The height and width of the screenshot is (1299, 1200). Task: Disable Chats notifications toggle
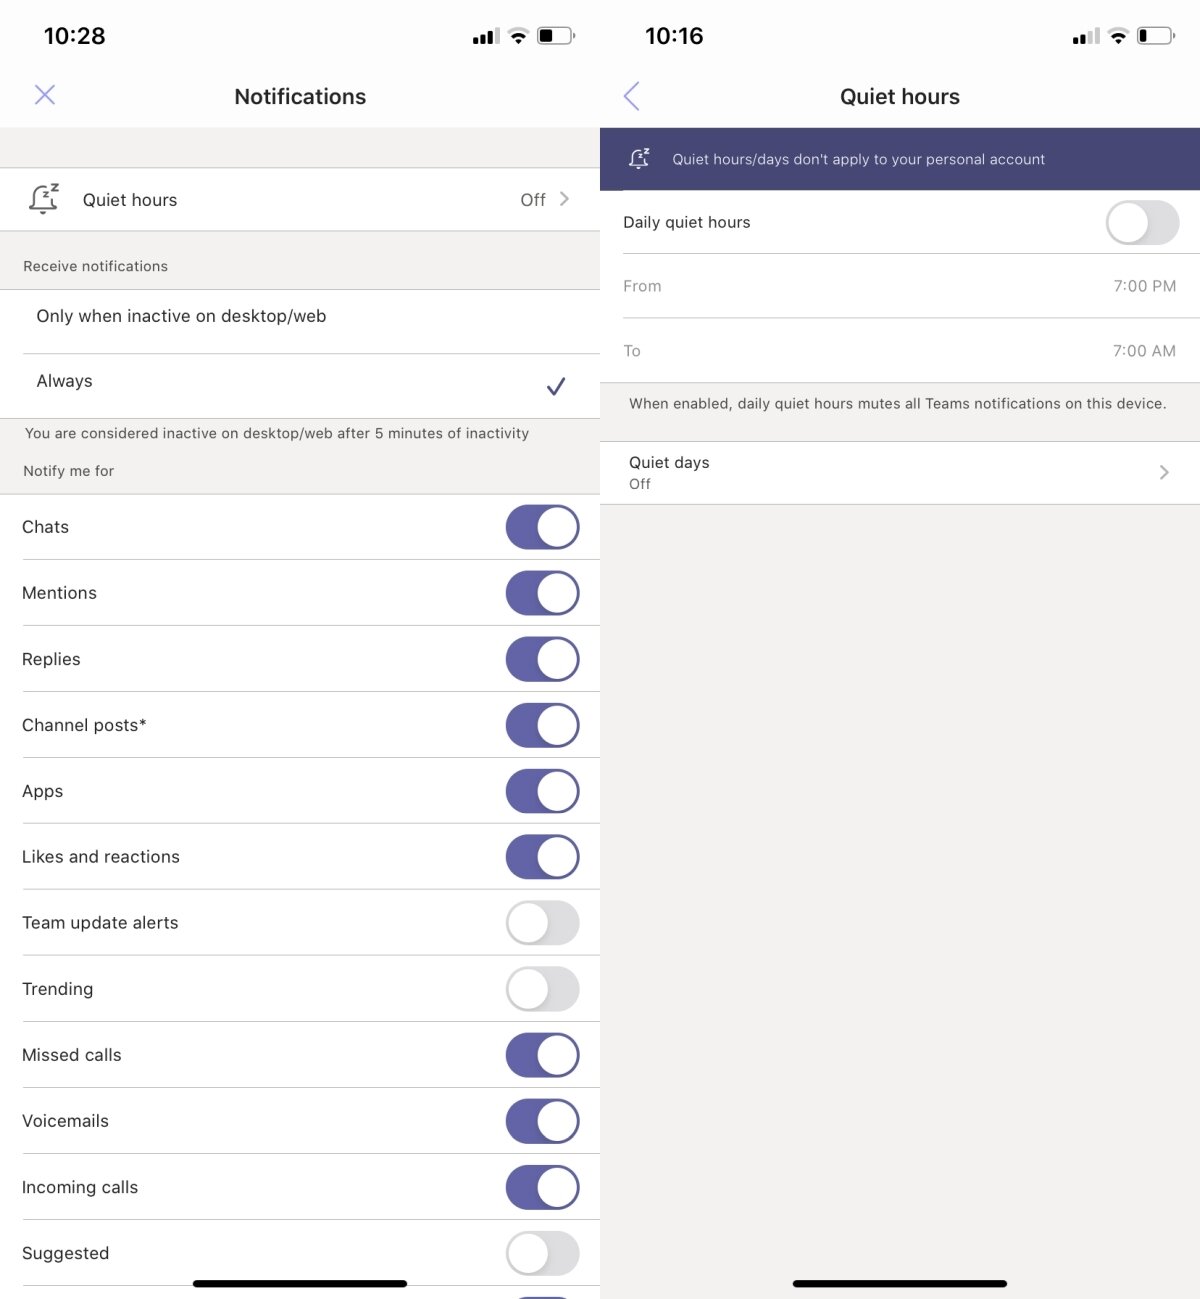(x=542, y=527)
